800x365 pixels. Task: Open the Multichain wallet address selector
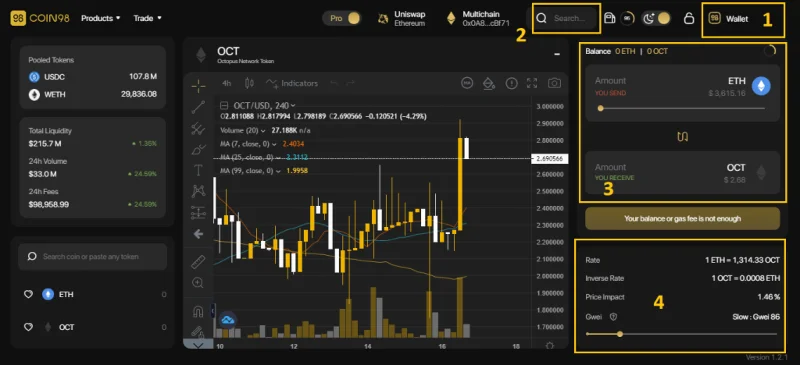[x=478, y=18]
